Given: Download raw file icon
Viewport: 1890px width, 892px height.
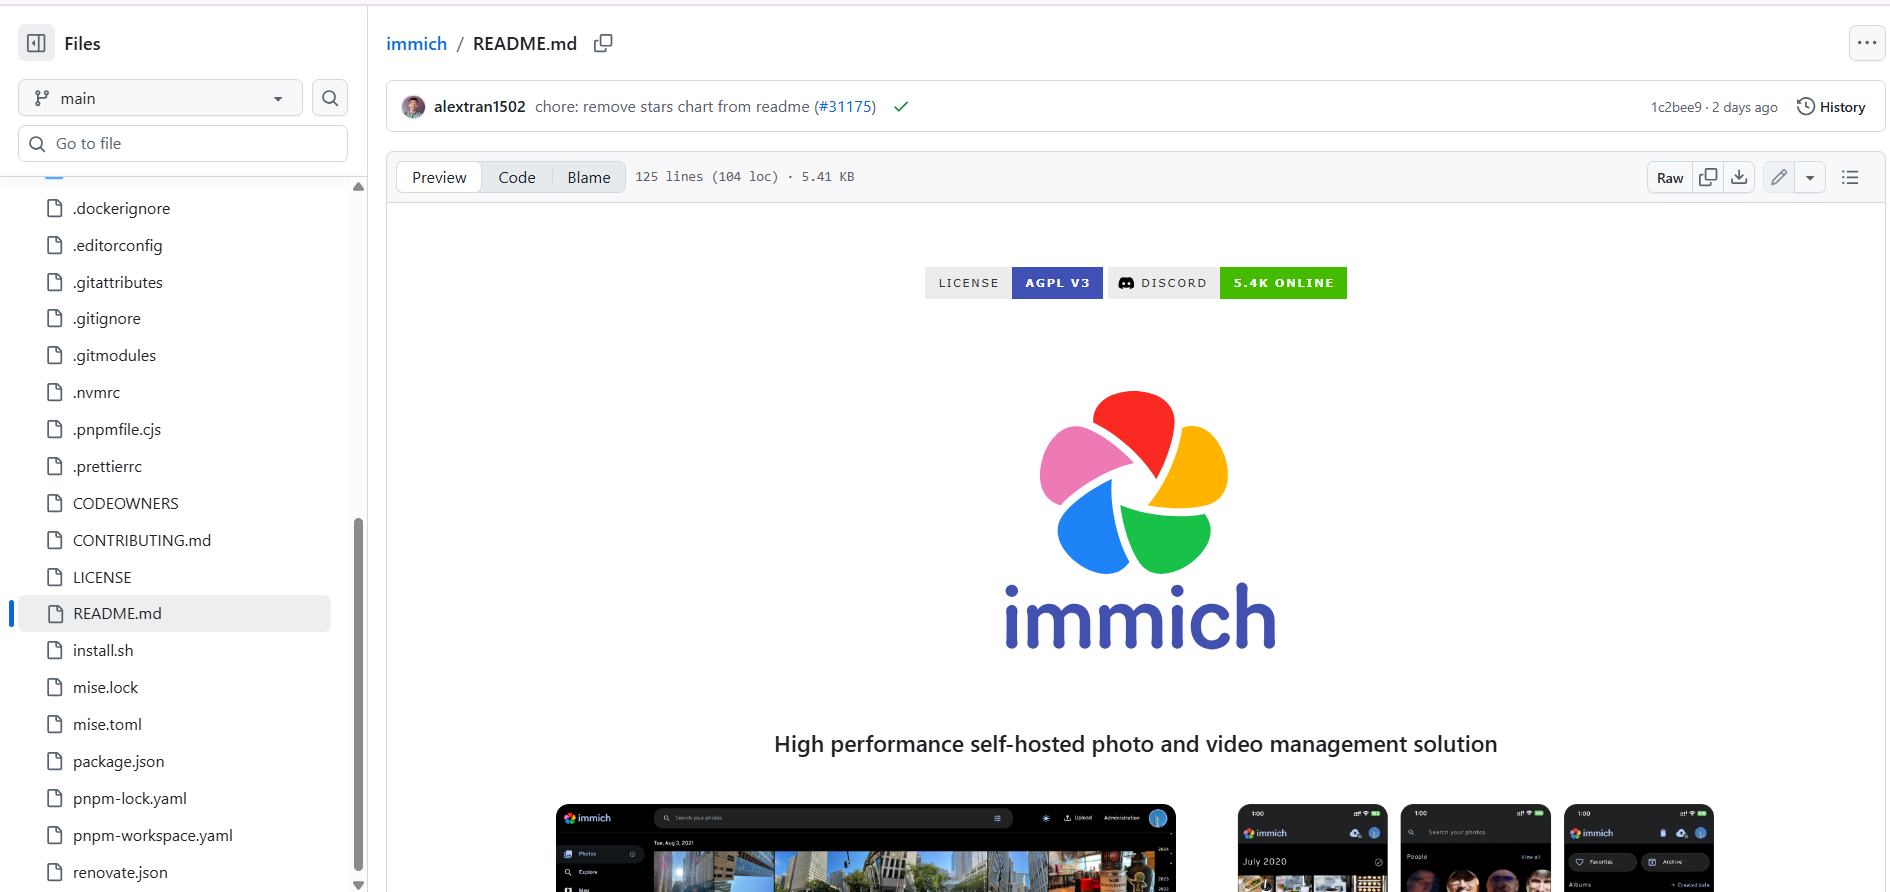Looking at the screenshot, I should [x=1739, y=177].
